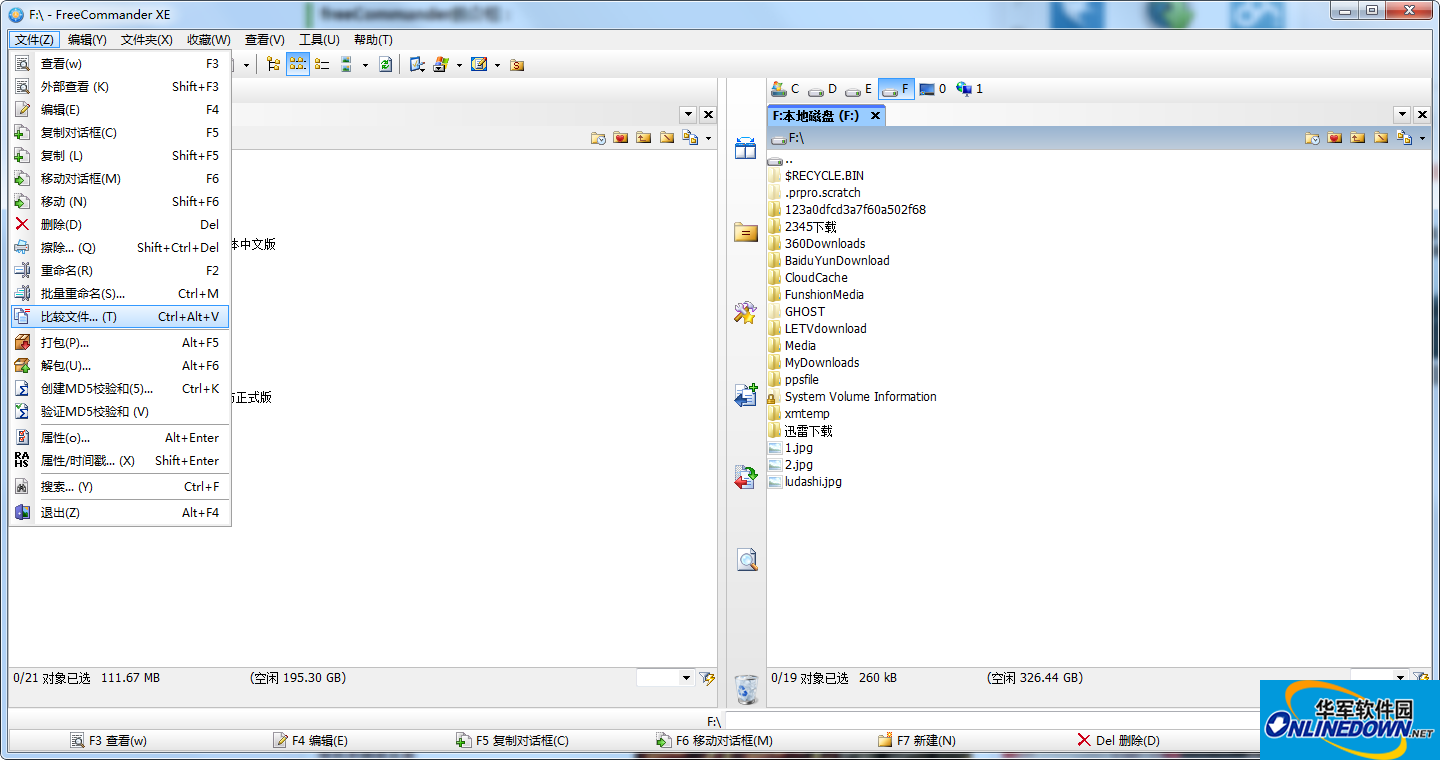The image size is (1440, 760).
Task: Click the copy icon with green plus in middle bar
Action: [x=746, y=395]
